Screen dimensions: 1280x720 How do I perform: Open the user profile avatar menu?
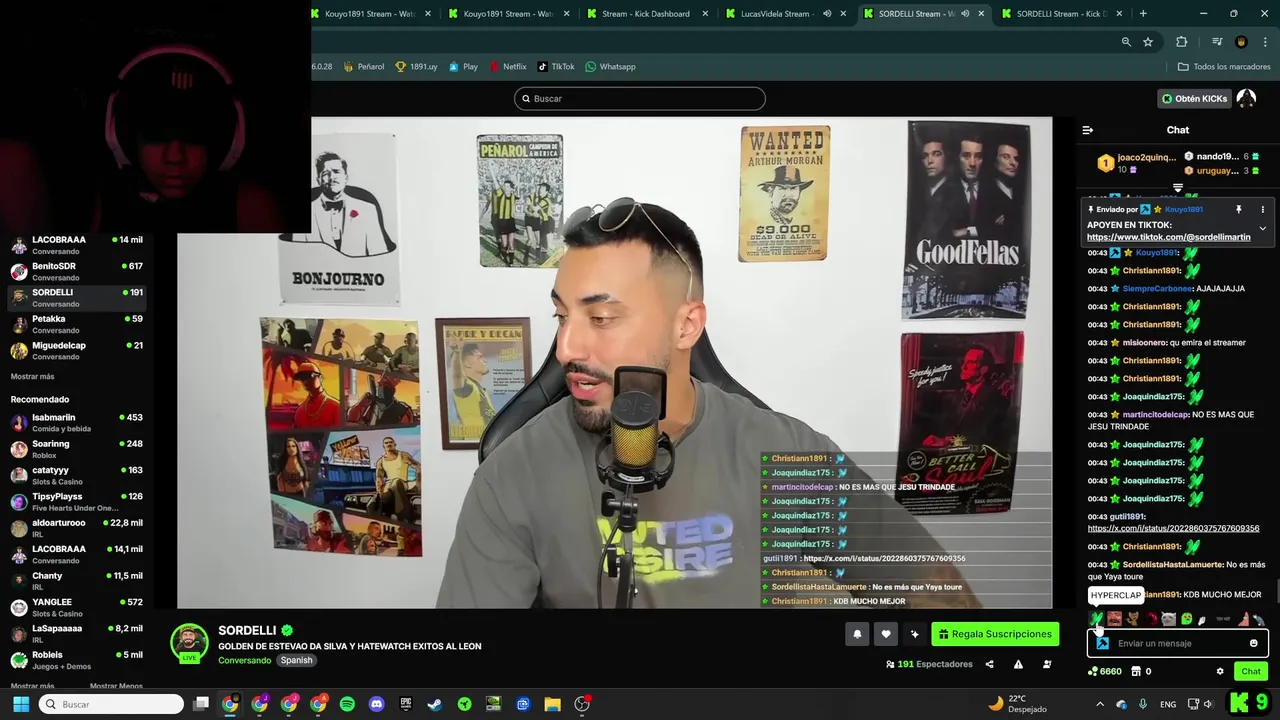coord(1246,98)
